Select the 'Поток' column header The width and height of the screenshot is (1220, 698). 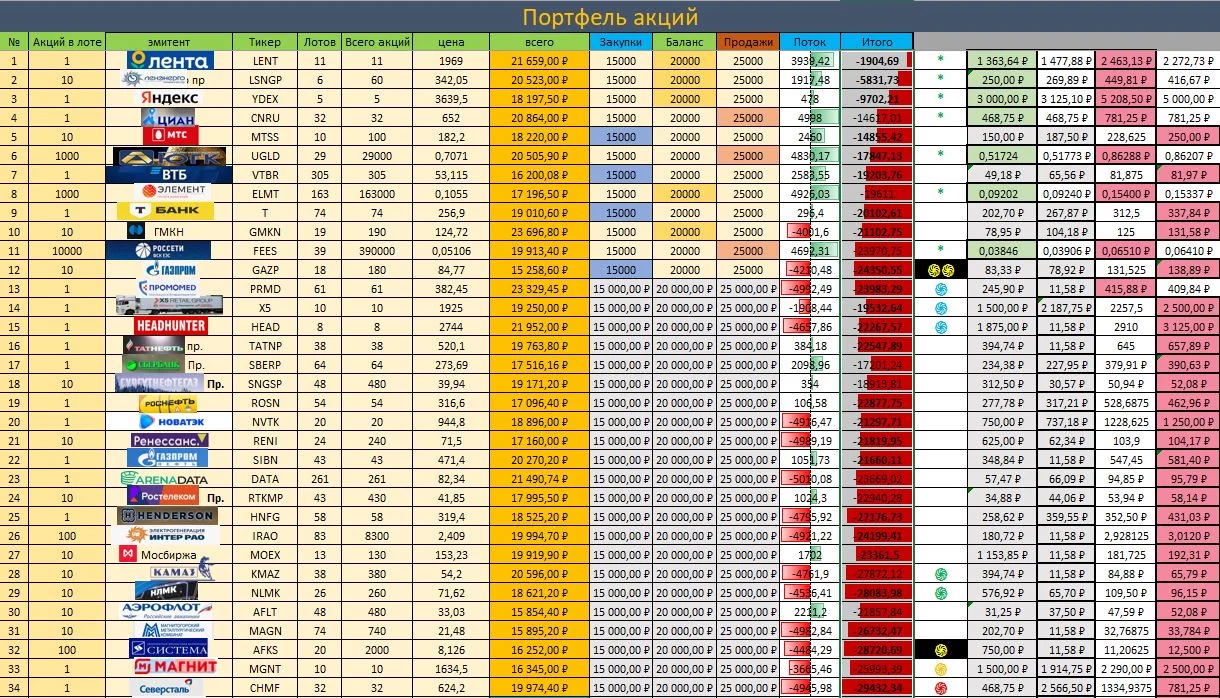[810, 42]
